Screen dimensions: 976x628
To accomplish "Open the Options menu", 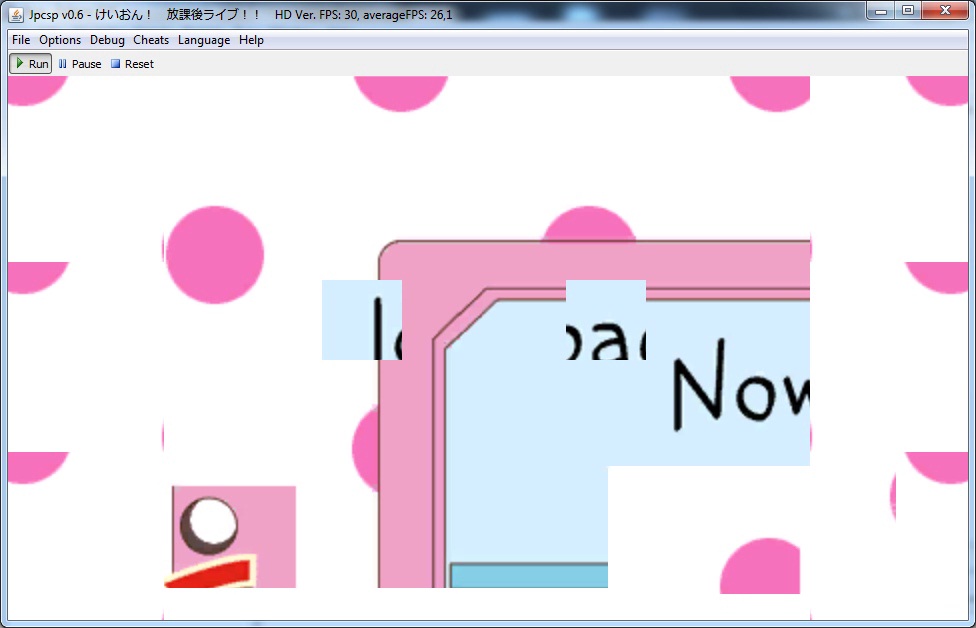I will pyautogui.click(x=60, y=40).
